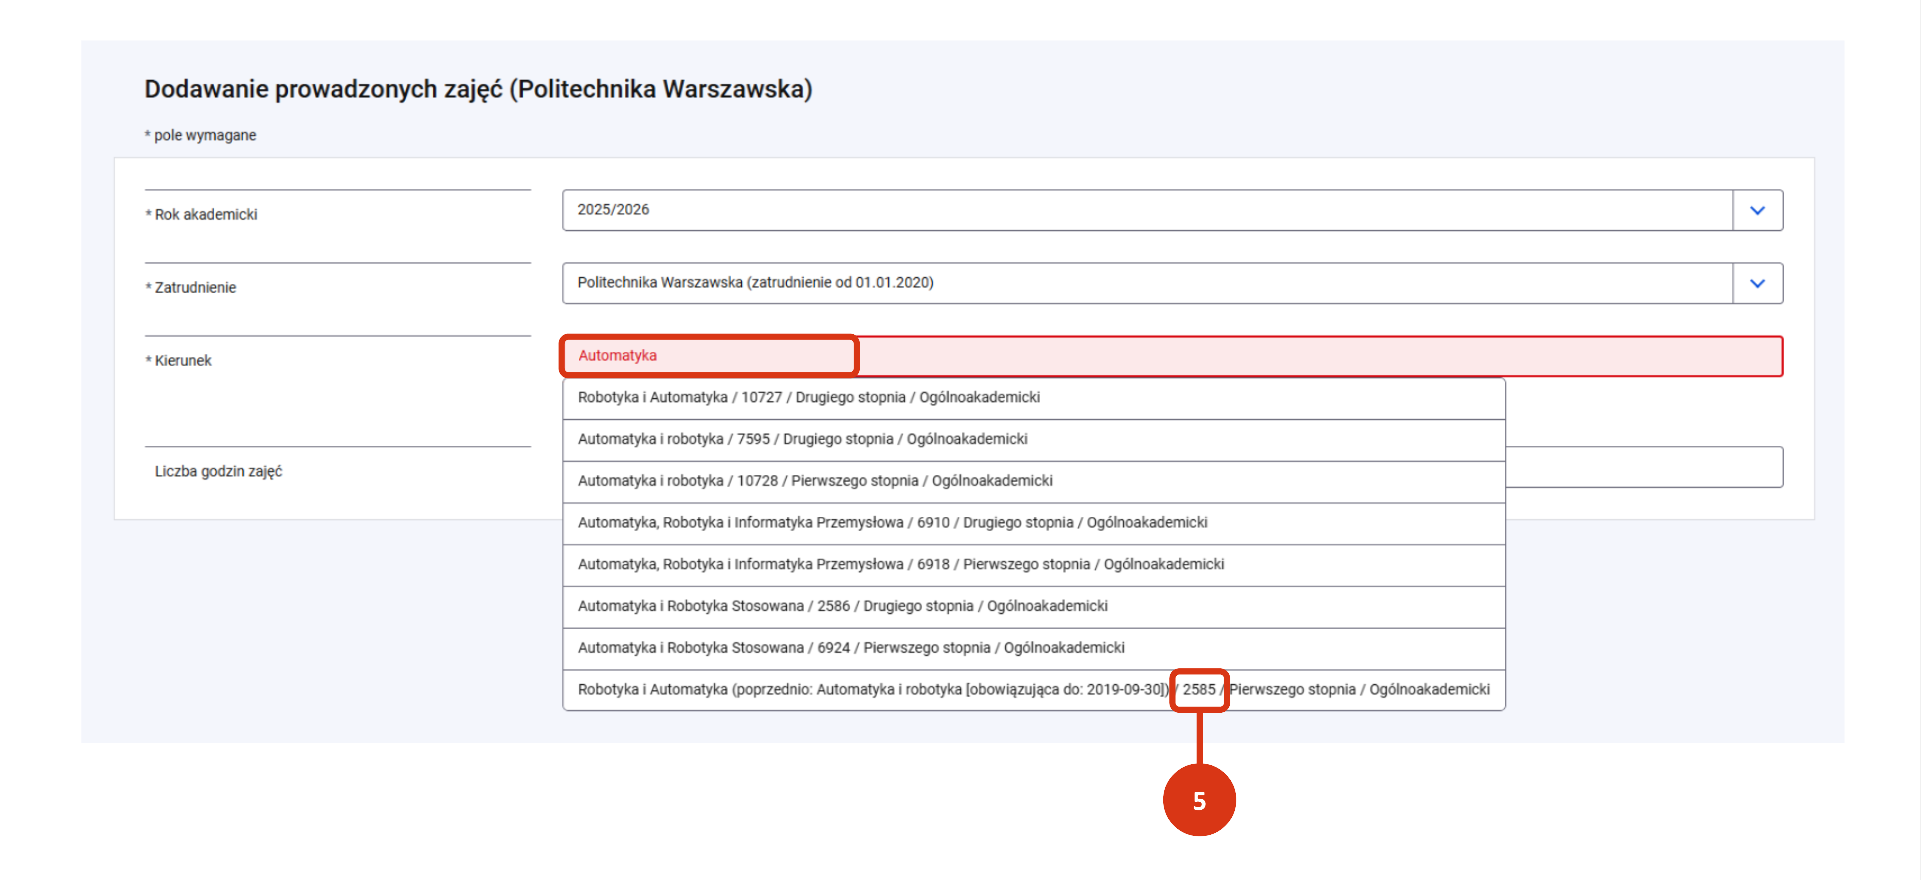Click the Liczba godzin zajęć input box

coord(1644,467)
